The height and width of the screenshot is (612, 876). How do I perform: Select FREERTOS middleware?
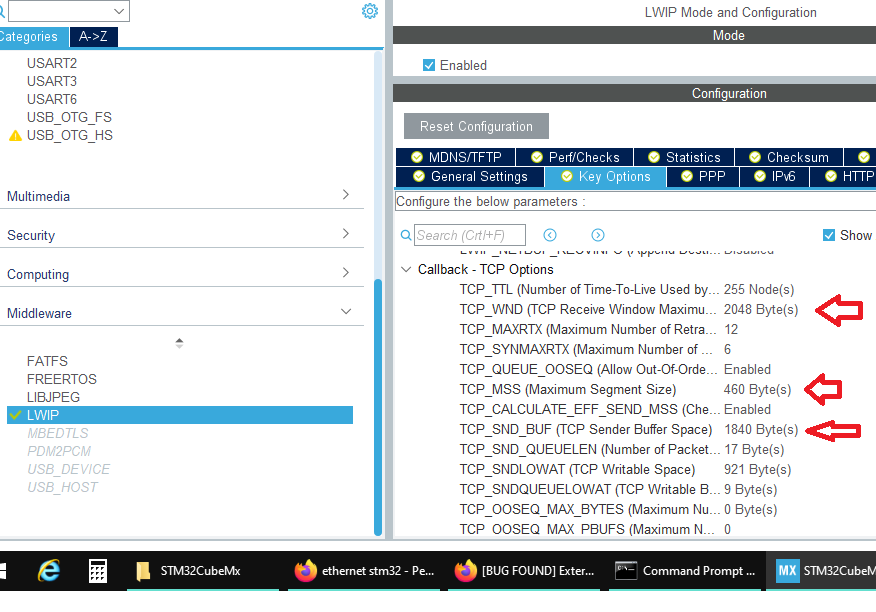click(x=62, y=379)
